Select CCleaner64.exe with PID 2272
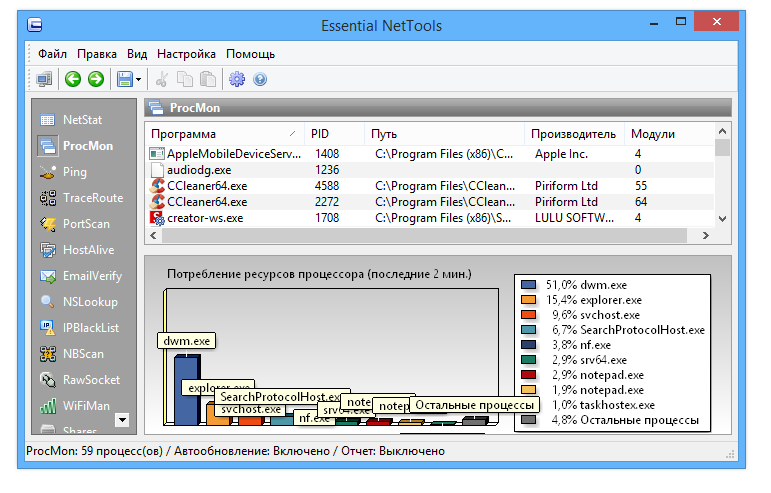Viewport: 771px width, 493px height. point(430,202)
